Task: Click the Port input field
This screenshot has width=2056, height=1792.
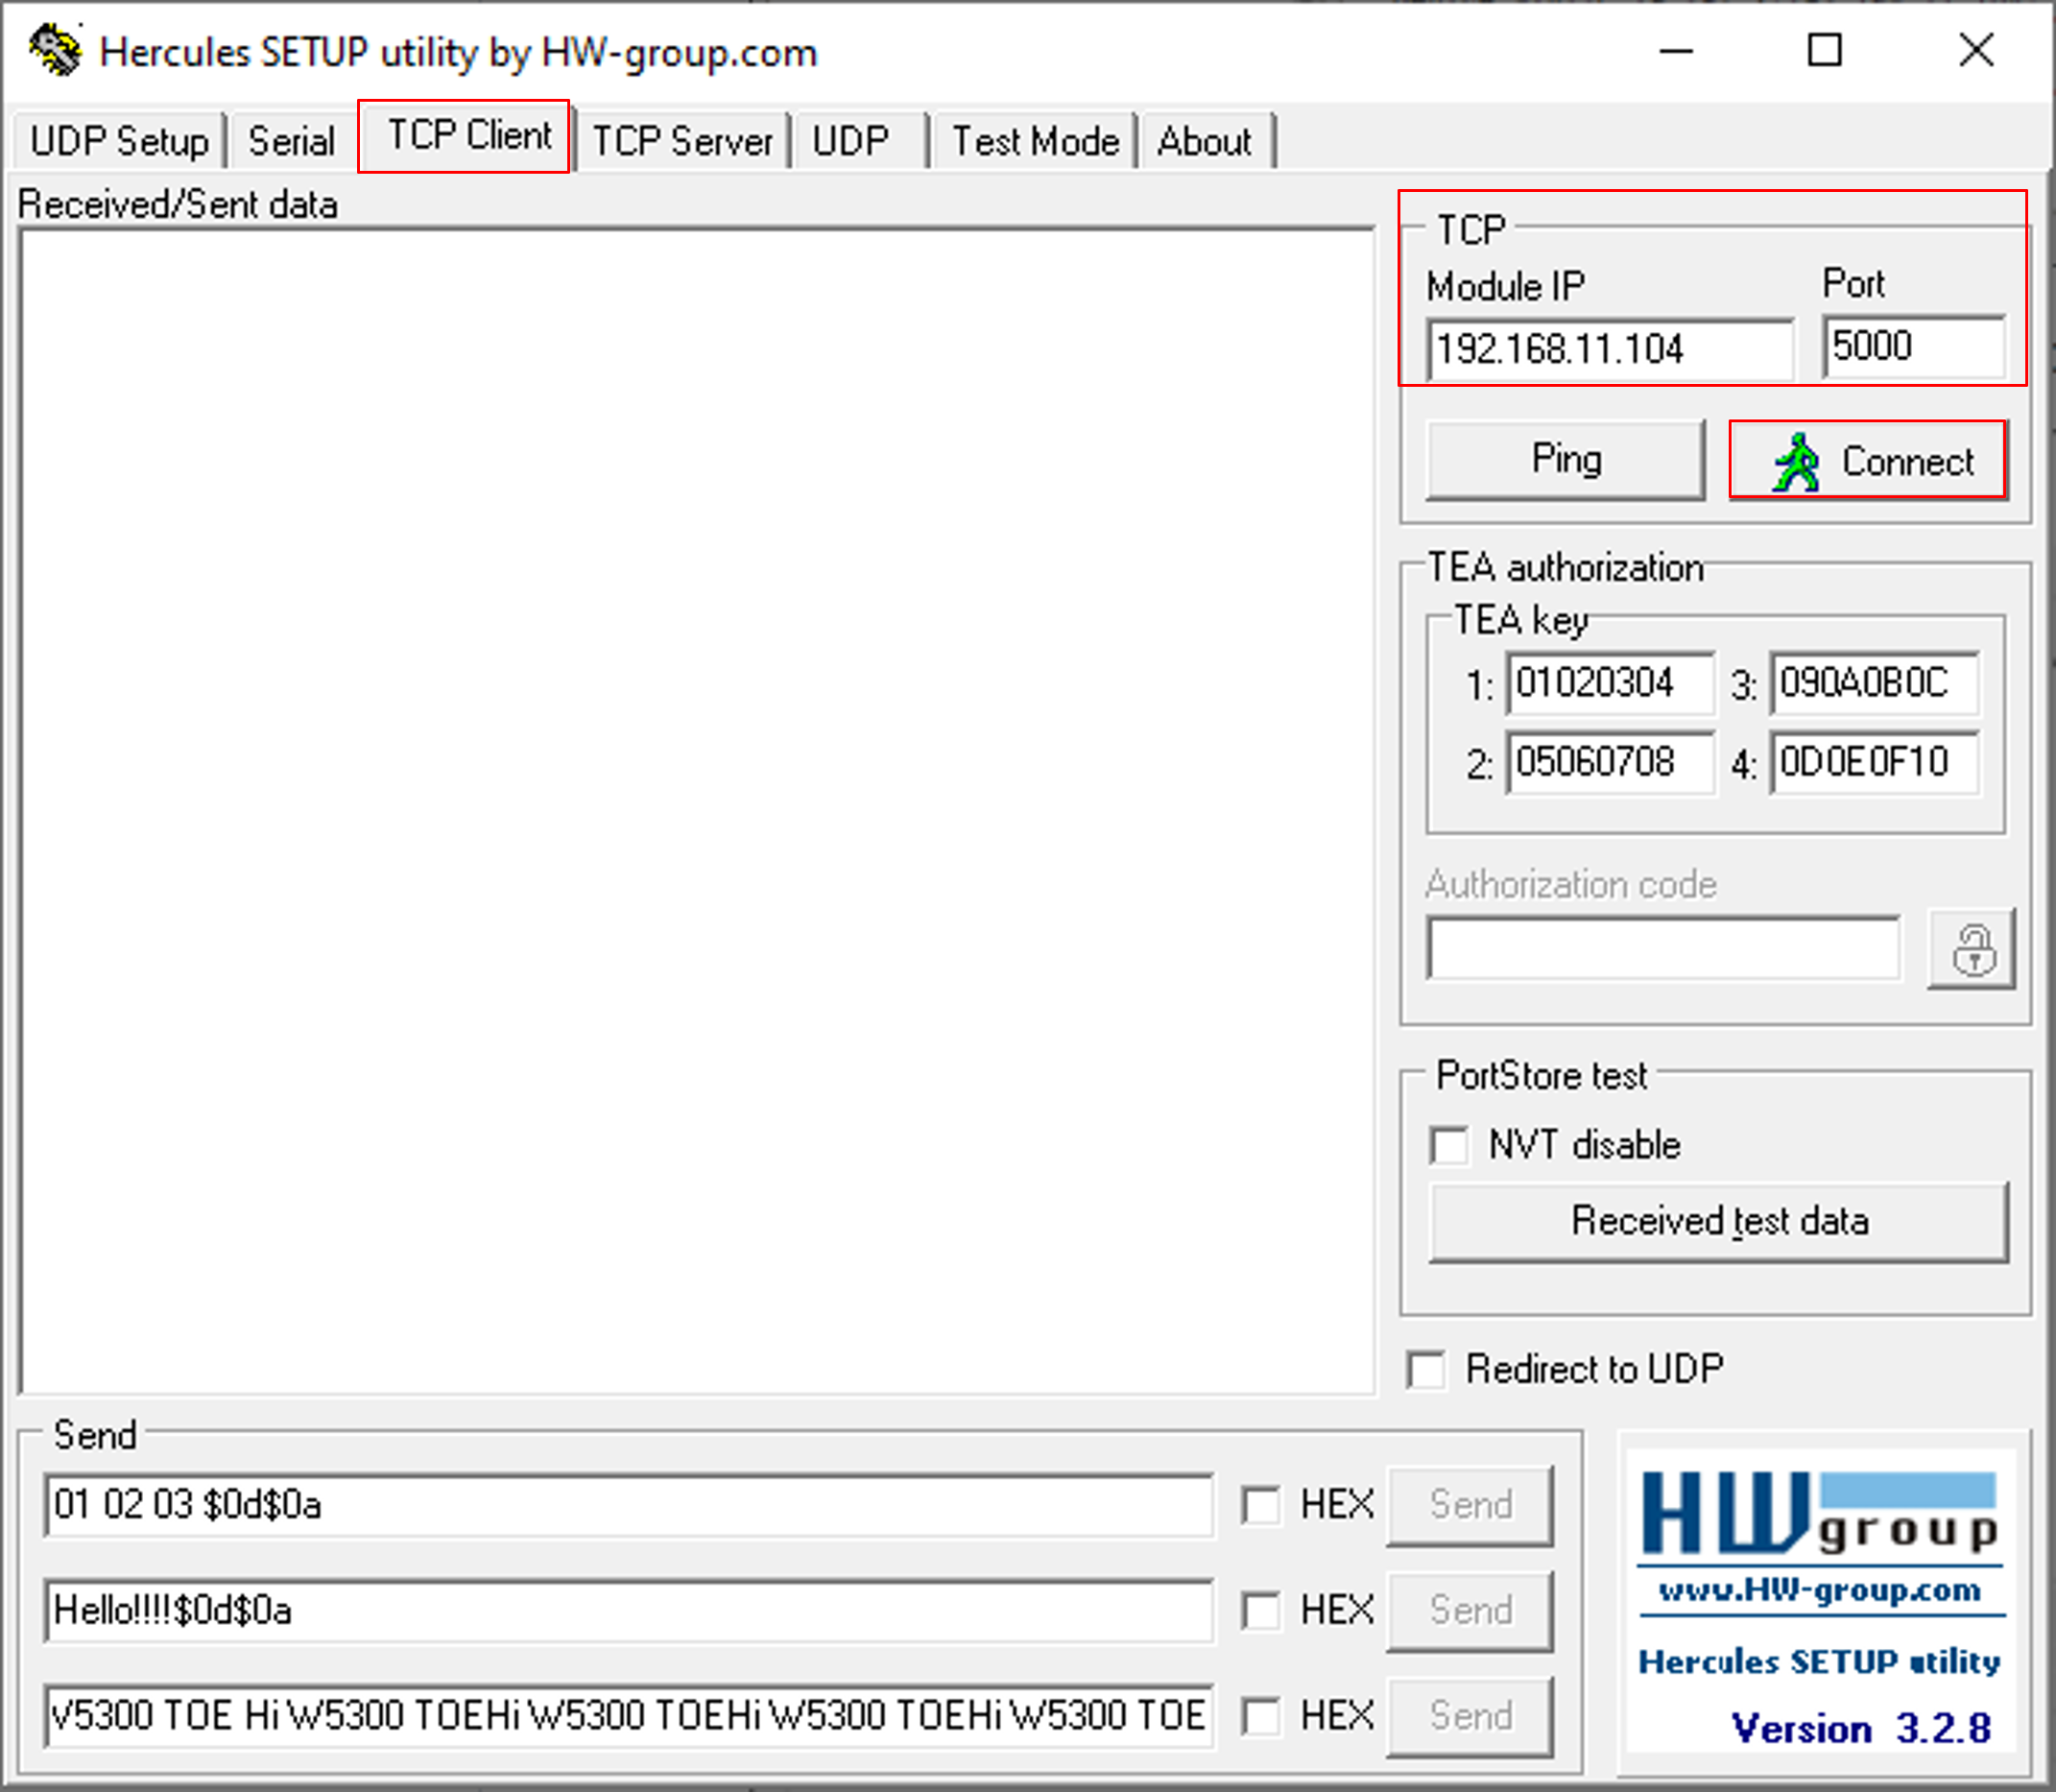Action: (x=1913, y=347)
